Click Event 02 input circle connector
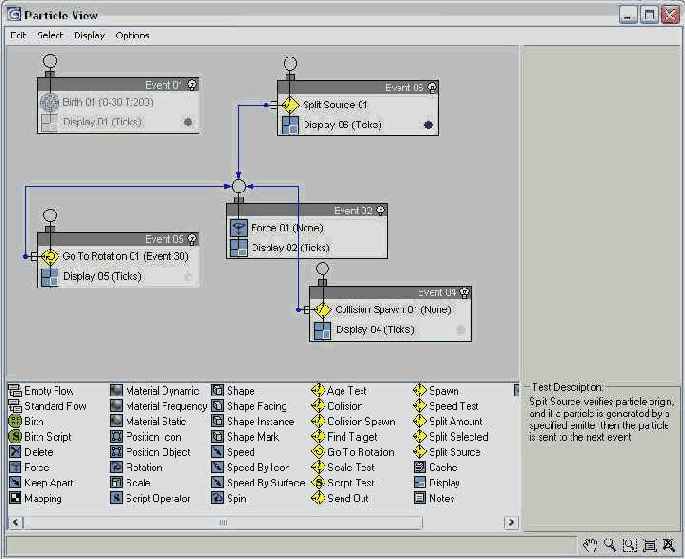The height and width of the screenshot is (559, 685). coord(239,186)
